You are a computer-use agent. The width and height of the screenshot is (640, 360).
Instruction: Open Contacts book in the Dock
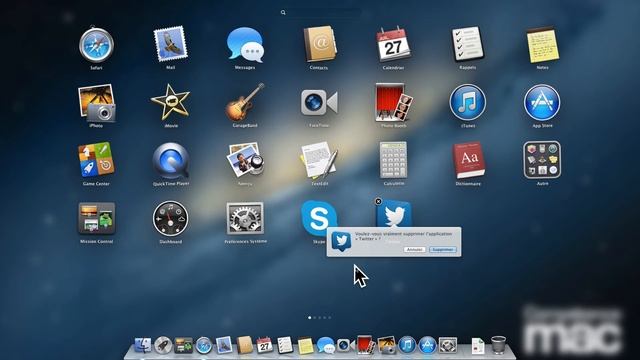[x=244, y=345]
